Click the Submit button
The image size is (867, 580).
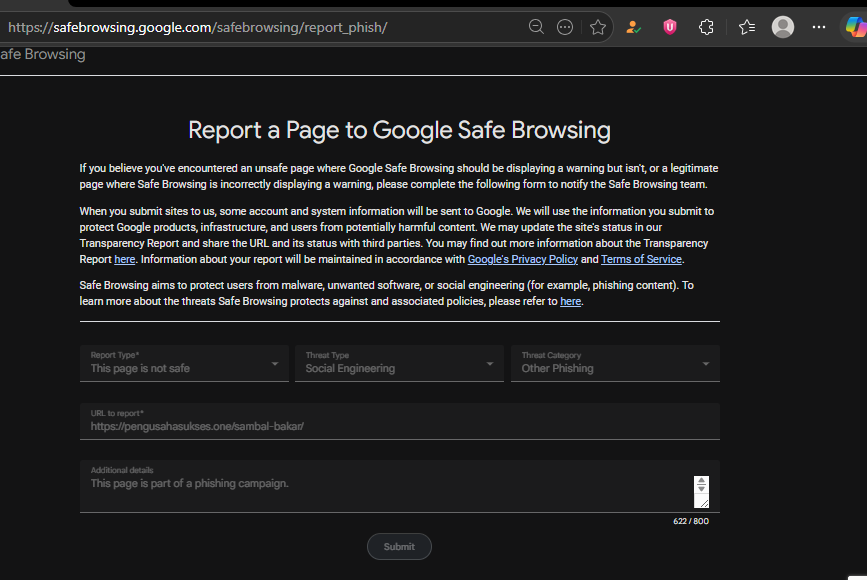tap(399, 546)
